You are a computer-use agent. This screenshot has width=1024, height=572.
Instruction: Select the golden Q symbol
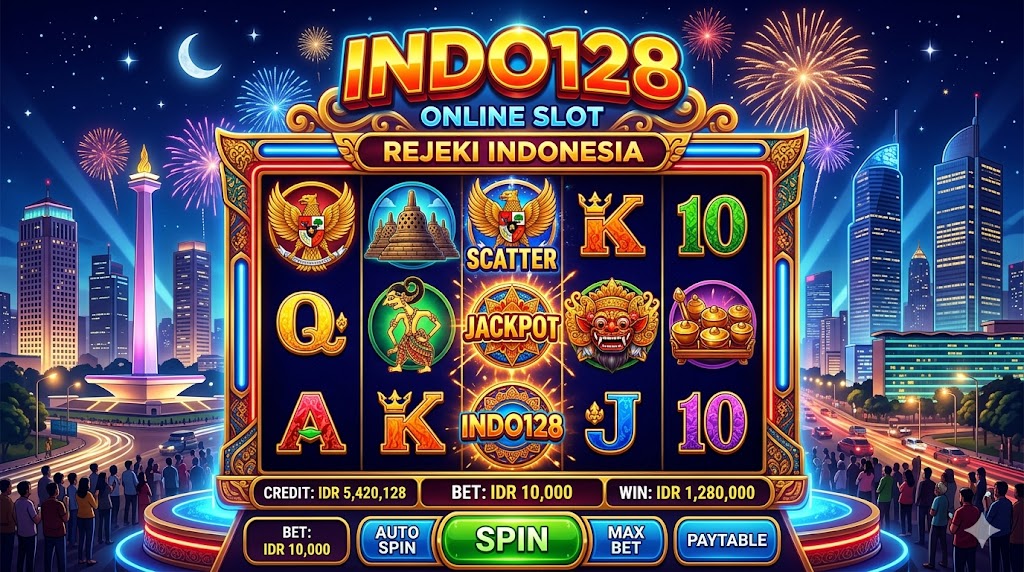pyautogui.click(x=311, y=325)
